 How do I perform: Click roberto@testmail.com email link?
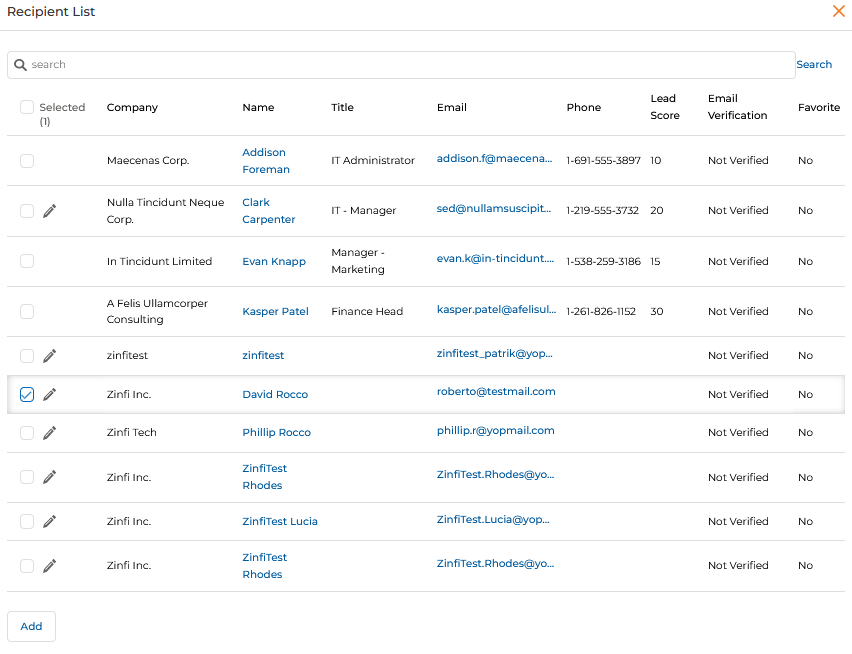click(x=496, y=392)
